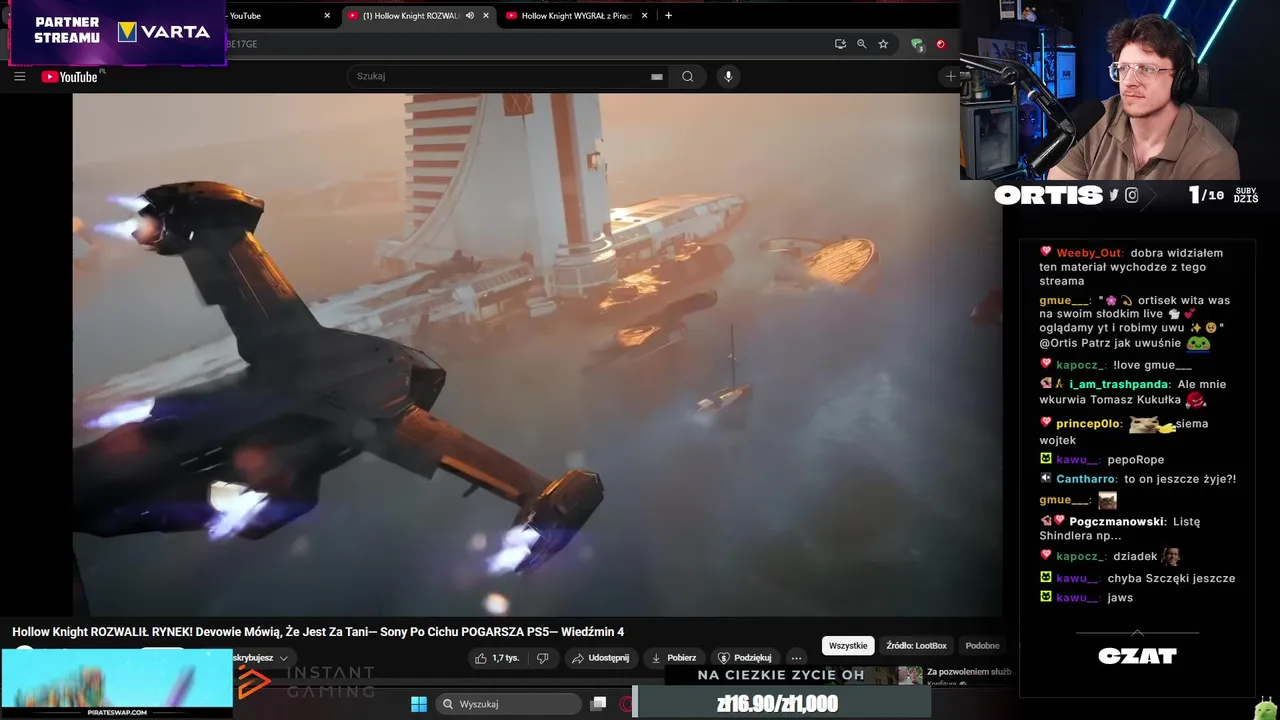Click the VARTA partner banner
Image resolution: width=1280 pixels, height=720 pixels.
click(x=118, y=32)
